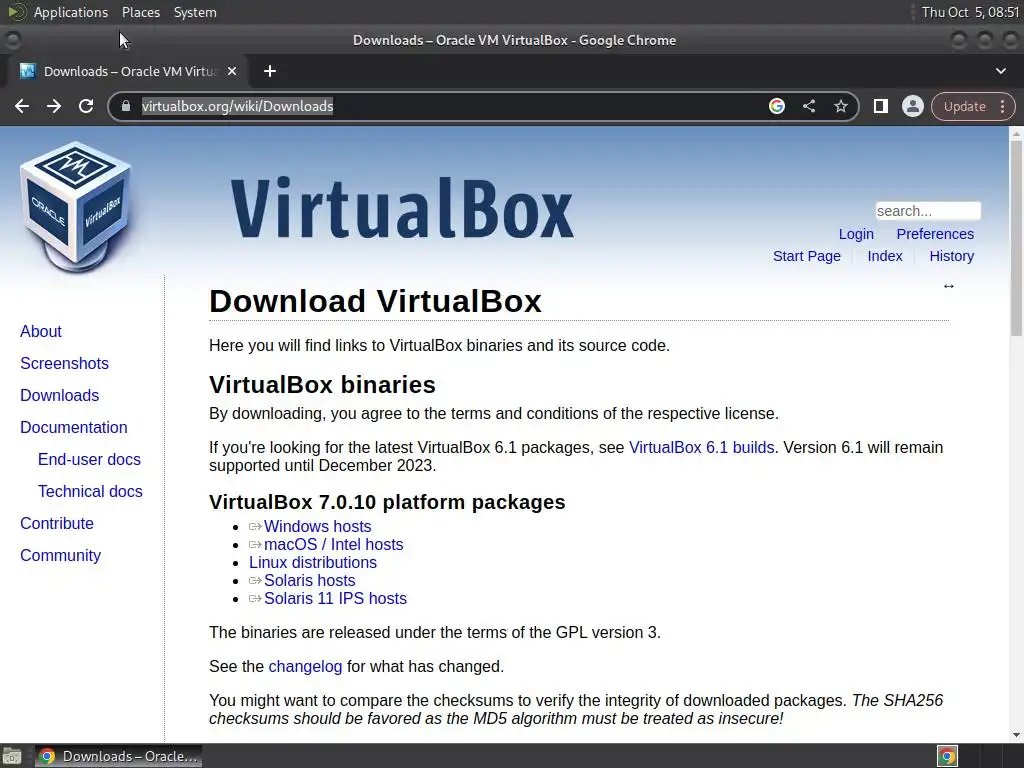Open the Places menu
The height and width of the screenshot is (768, 1024).
(140, 12)
